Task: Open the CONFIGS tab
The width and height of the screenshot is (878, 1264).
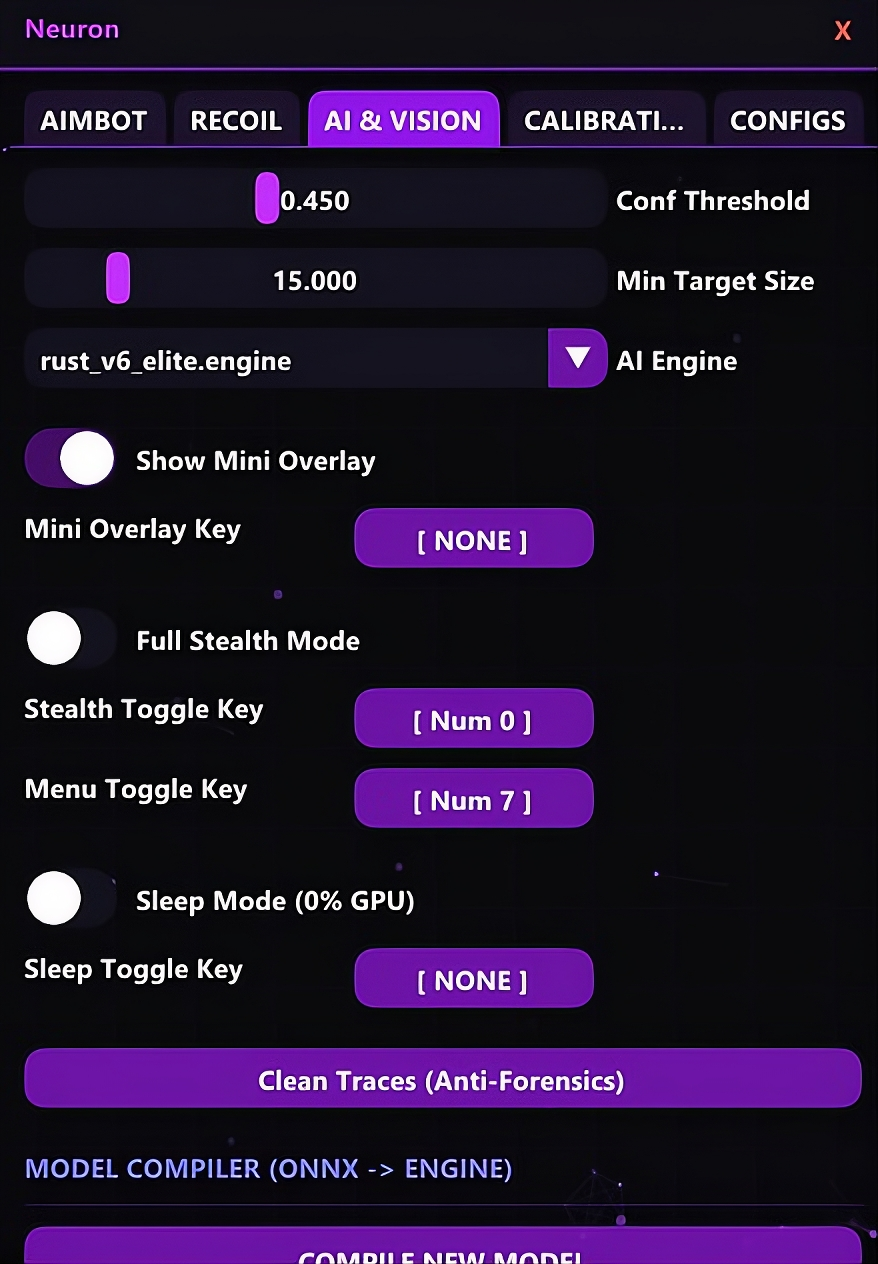Action: coord(787,121)
